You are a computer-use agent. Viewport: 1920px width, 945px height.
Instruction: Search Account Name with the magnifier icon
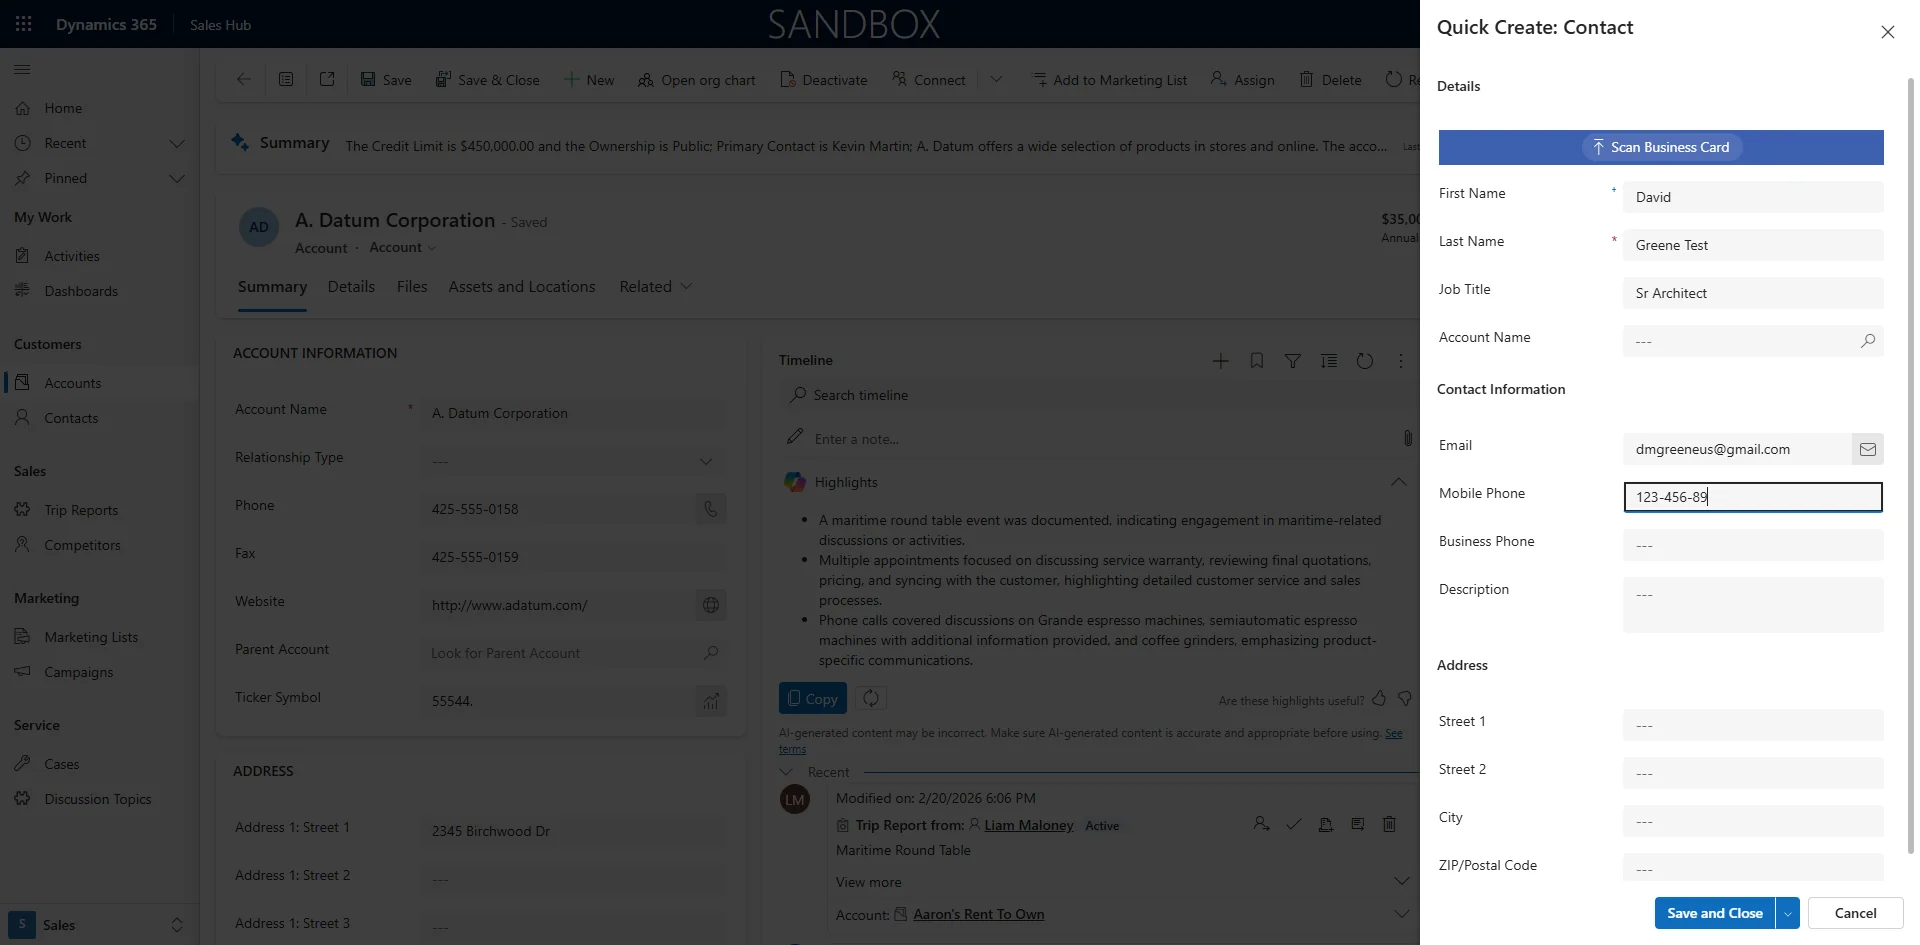1867,341
